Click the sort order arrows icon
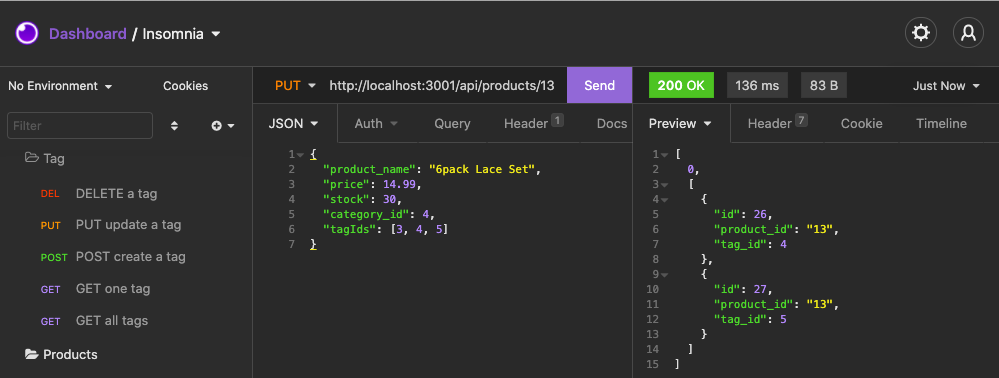This screenshot has width=999, height=378. coord(175,126)
